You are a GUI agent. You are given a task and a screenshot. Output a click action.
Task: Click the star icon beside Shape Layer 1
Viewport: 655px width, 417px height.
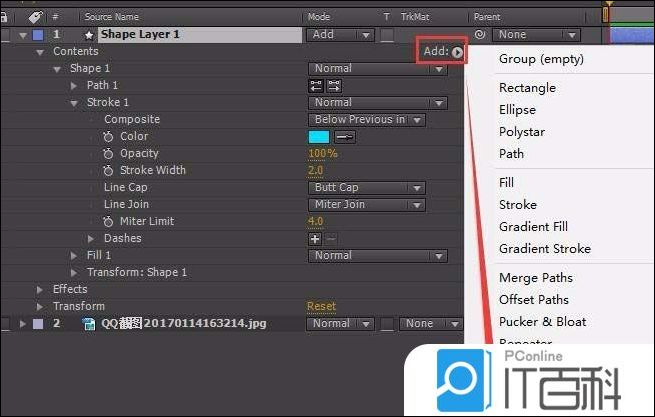89,35
